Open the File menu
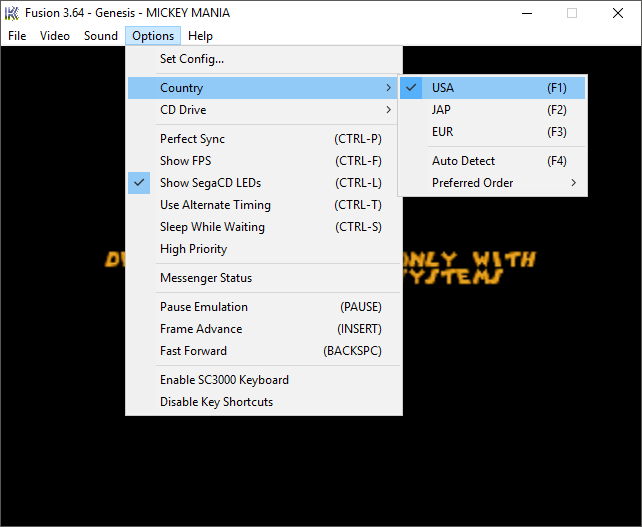The height and width of the screenshot is (527, 642). coord(17,36)
